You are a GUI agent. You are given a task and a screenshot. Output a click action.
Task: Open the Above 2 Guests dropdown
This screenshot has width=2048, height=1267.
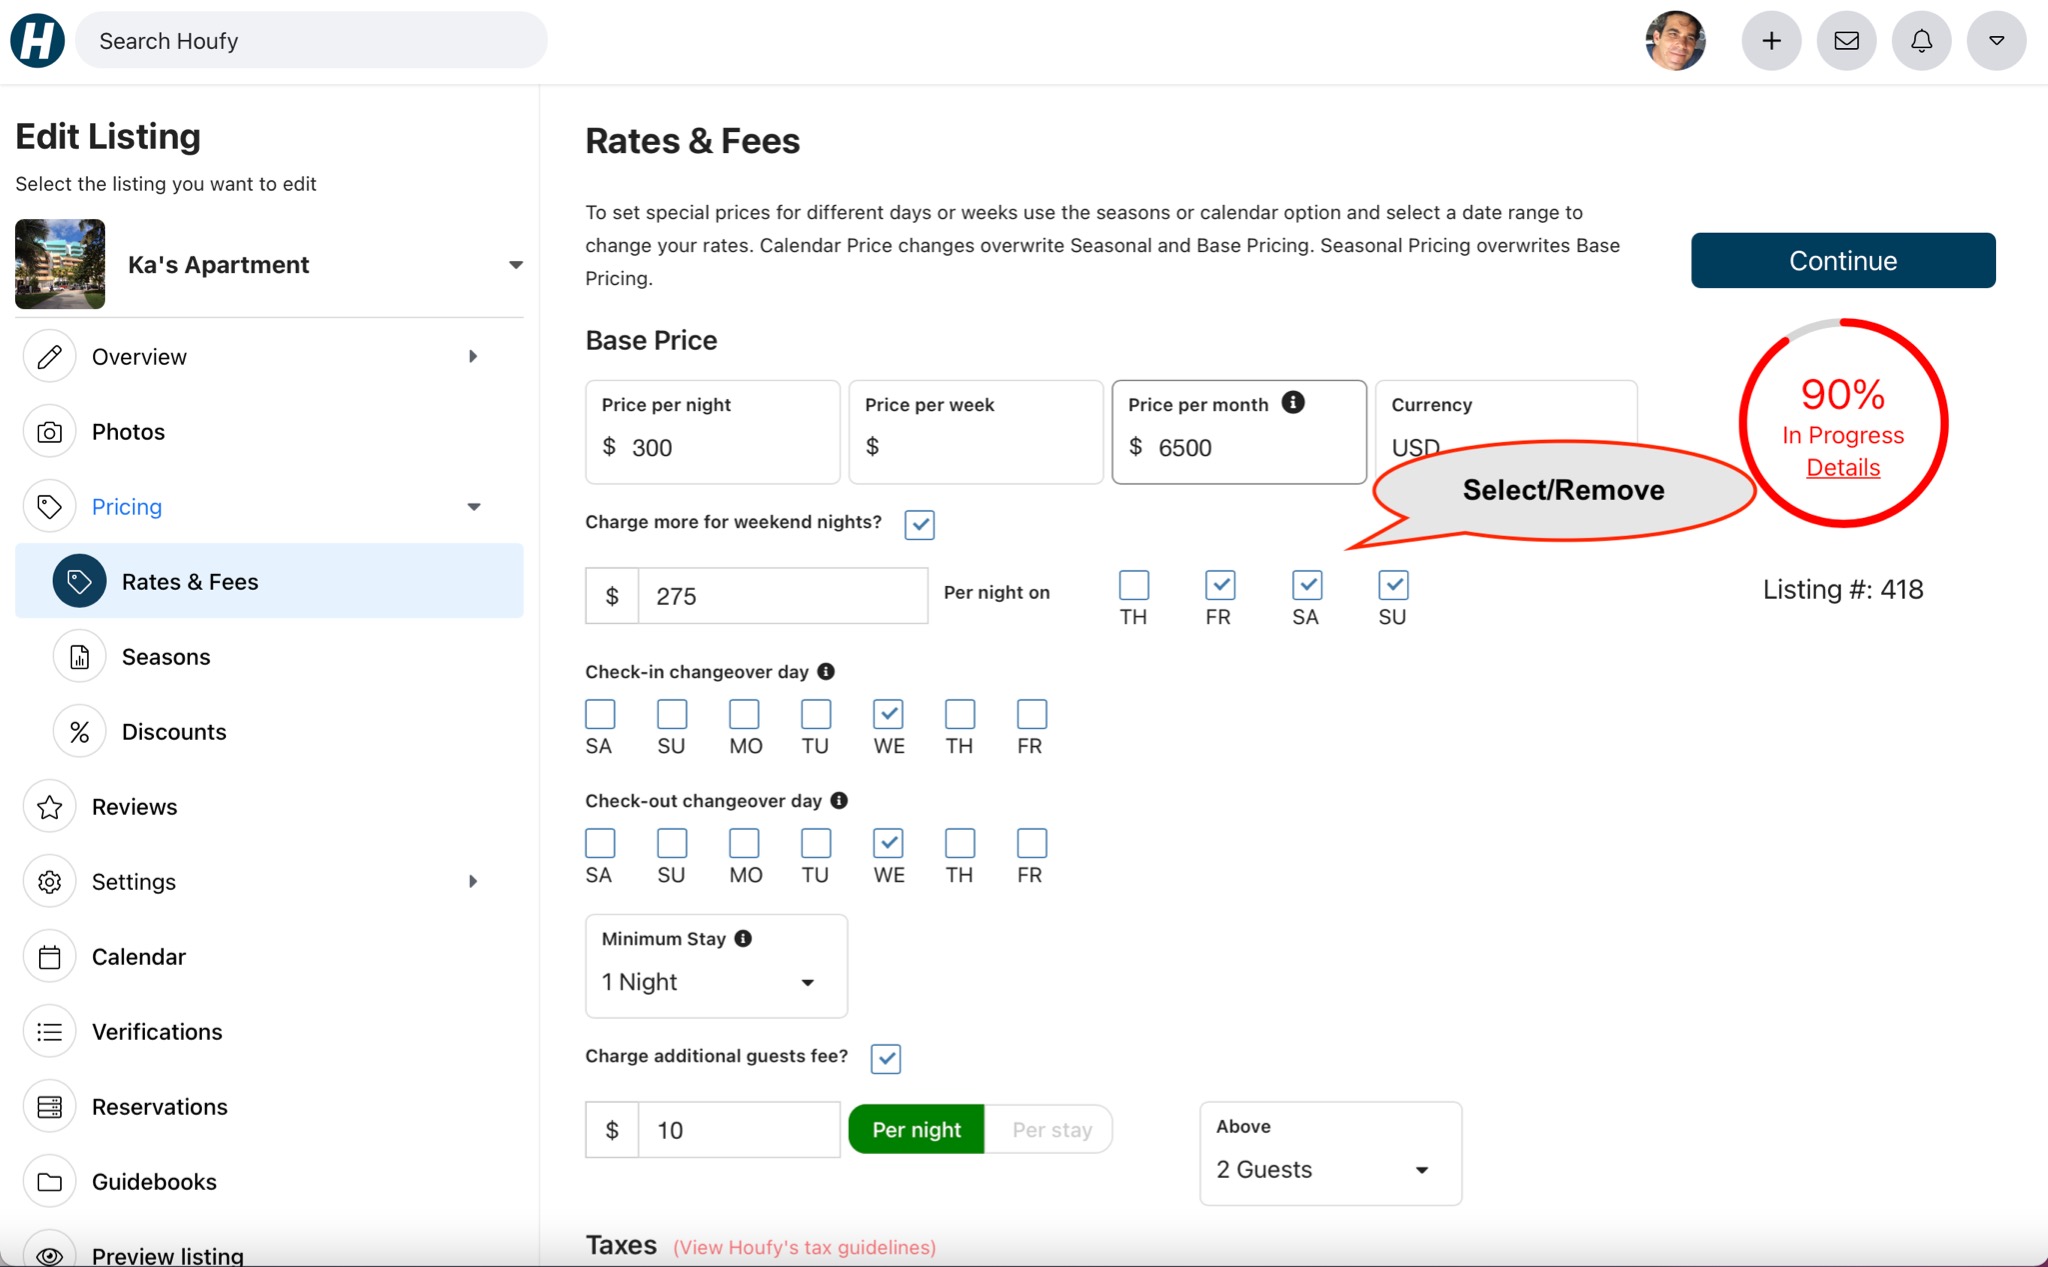tap(1329, 1169)
